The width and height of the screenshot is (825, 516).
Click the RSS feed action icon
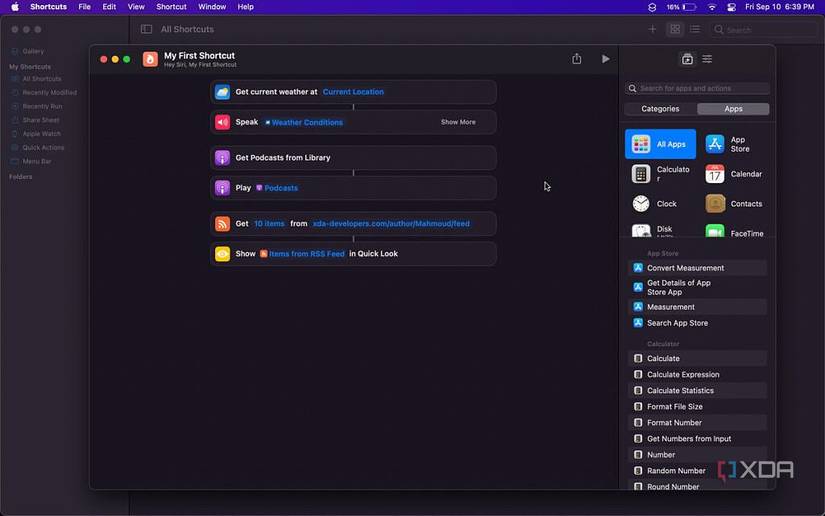(x=222, y=224)
